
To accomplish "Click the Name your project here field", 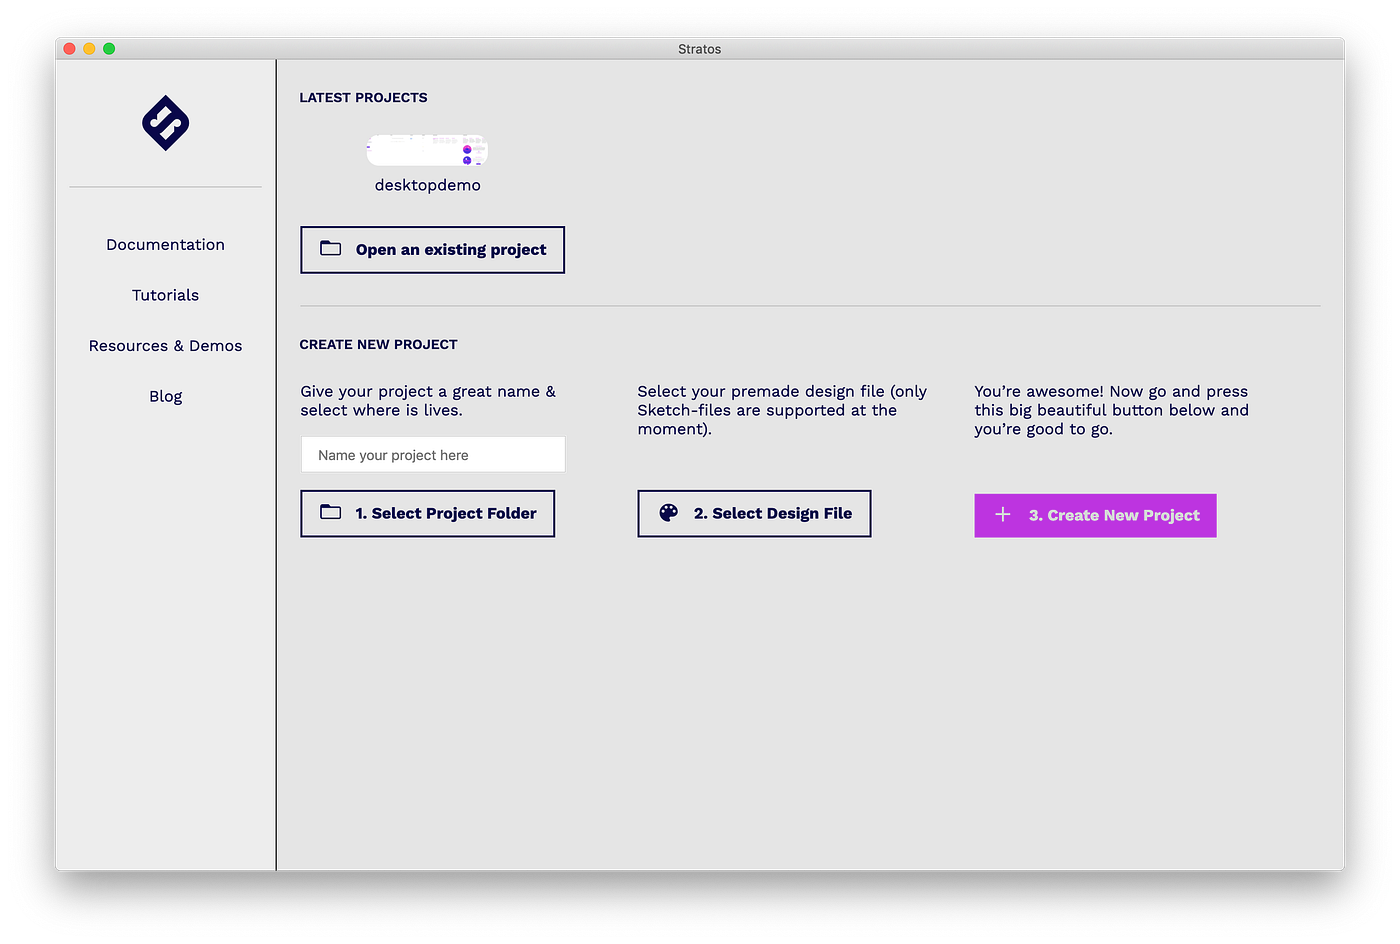I will pyautogui.click(x=432, y=454).
